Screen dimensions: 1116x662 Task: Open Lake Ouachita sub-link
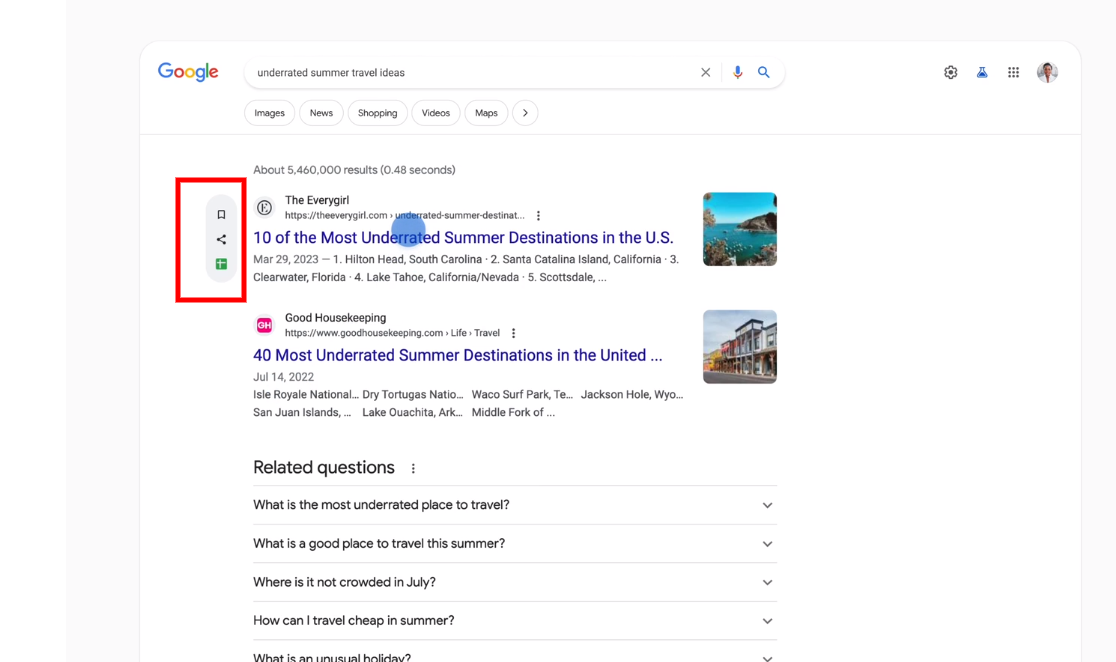tap(412, 412)
